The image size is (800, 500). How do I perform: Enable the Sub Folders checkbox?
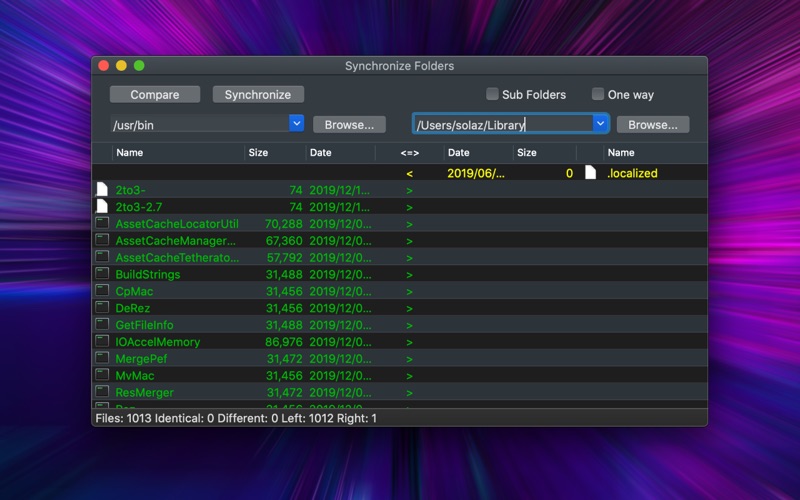pyautogui.click(x=492, y=94)
